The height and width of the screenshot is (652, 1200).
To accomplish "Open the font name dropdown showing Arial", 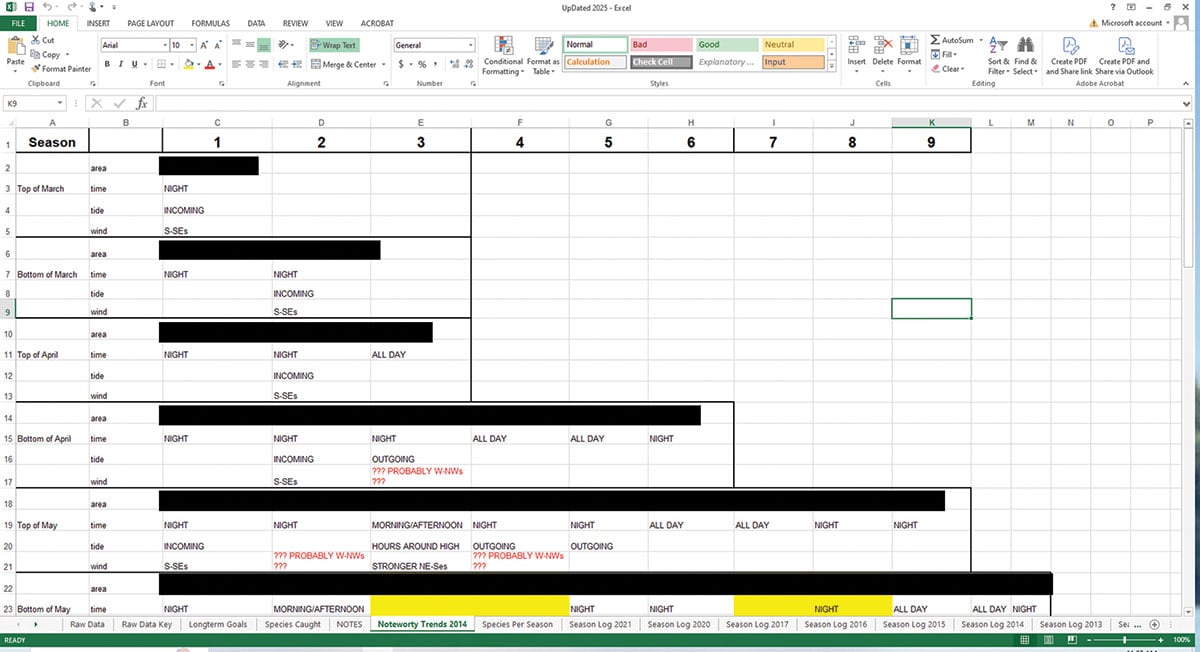I will pyautogui.click(x=132, y=45).
